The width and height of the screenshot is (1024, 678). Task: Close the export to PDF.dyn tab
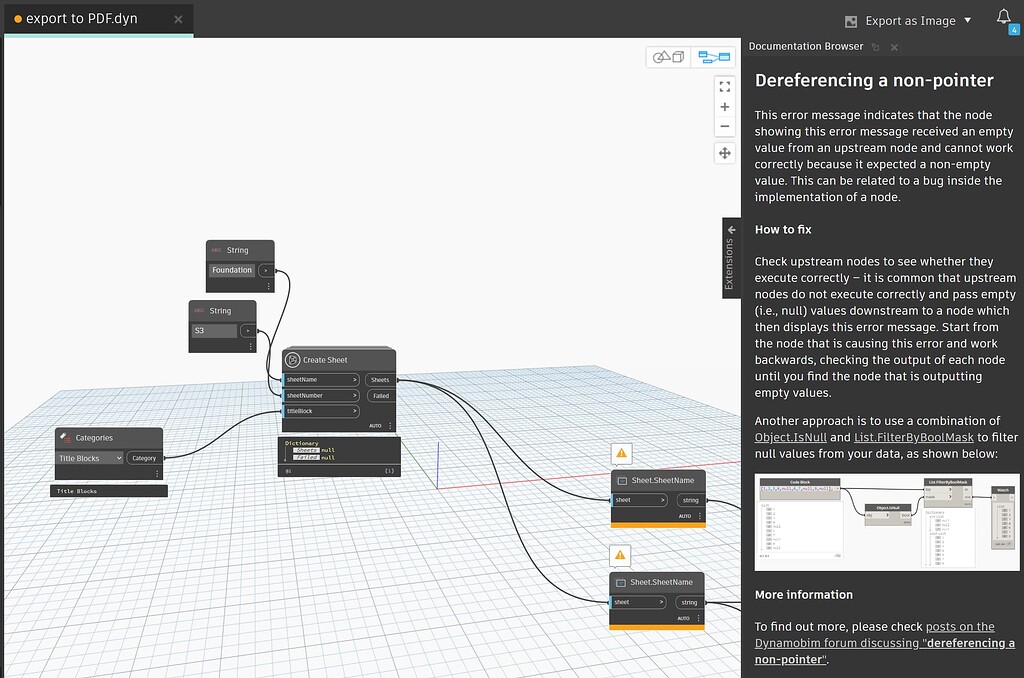pos(178,19)
